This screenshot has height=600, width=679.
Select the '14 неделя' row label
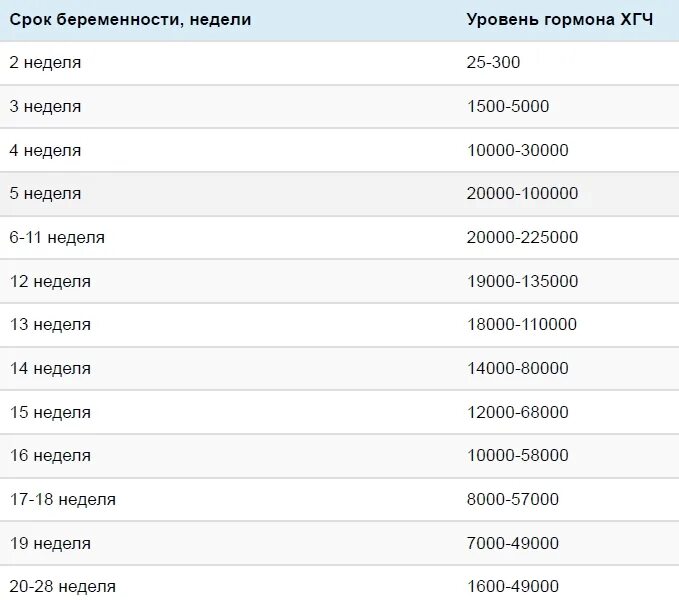tap(50, 369)
